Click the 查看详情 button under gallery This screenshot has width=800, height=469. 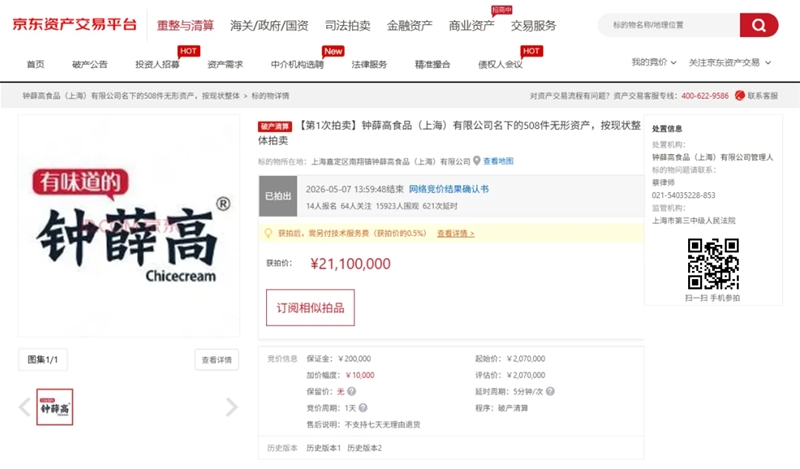click(x=217, y=360)
